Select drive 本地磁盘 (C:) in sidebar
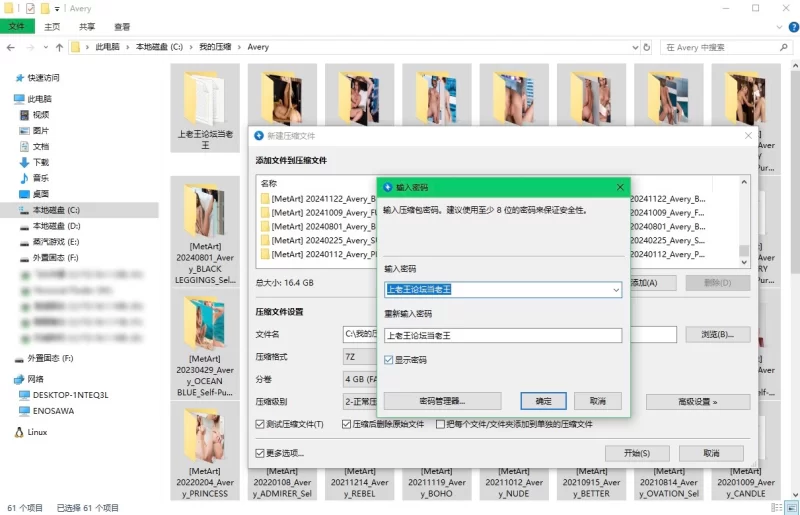 coord(56,210)
